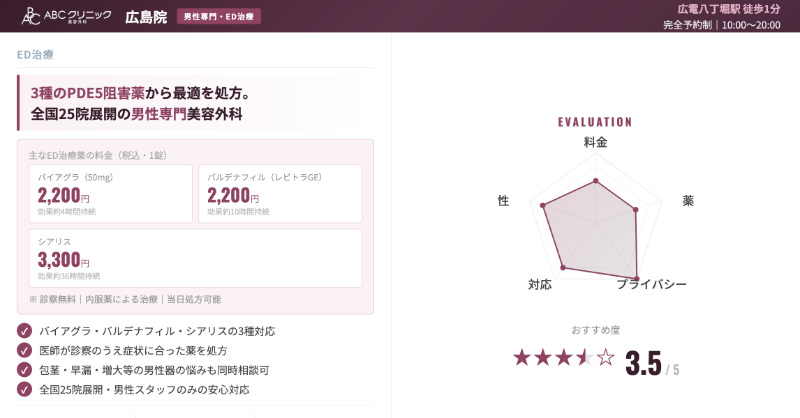
Task: Click the ED治療 section heading
Action: tap(36, 56)
